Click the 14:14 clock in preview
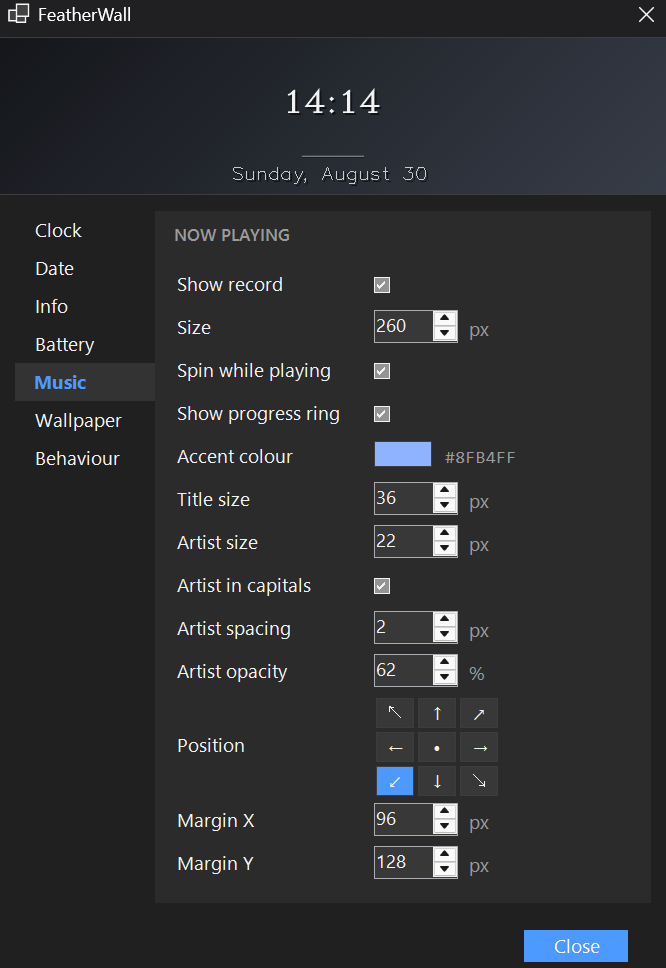This screenshot has height=968, width=666. tap(333, 102)
